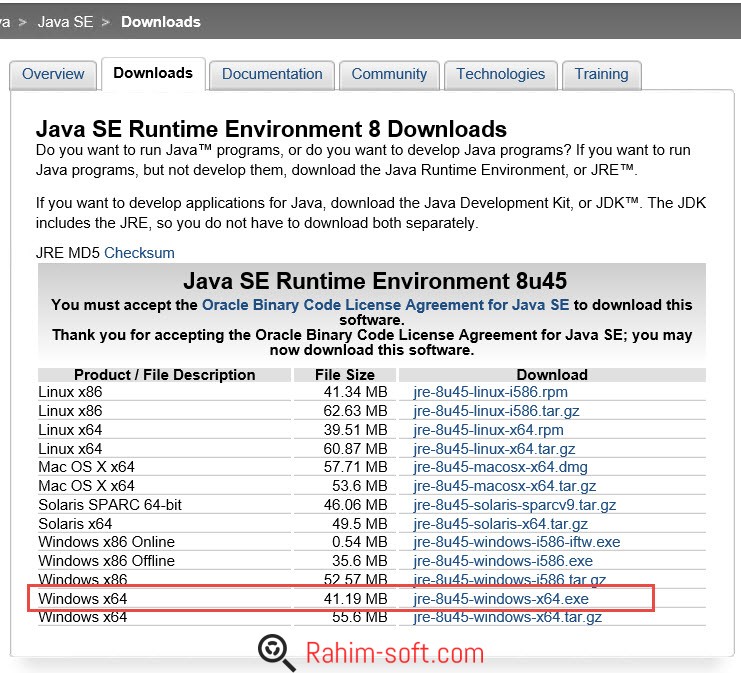The image size is (741, 673).
Task: Click the Download column header
Action: pyautogui.click(x=552, y=375)
